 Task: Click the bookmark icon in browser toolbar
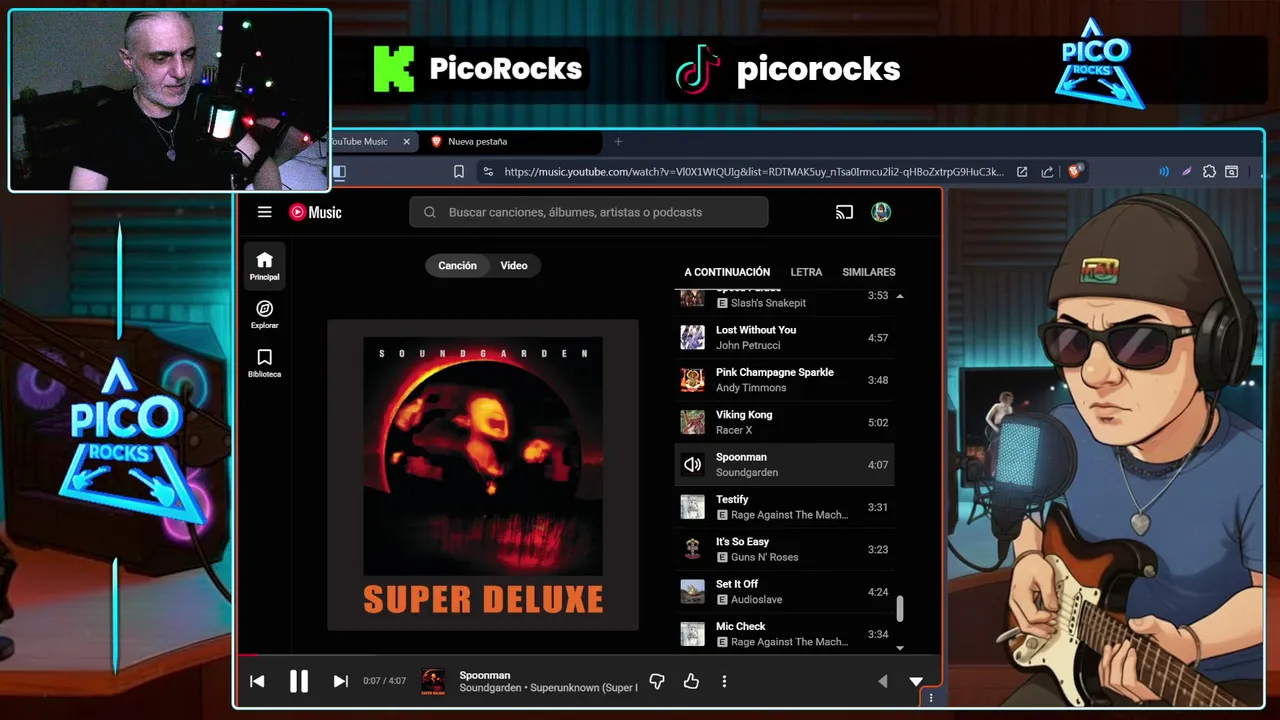click(x=459, y=171)
